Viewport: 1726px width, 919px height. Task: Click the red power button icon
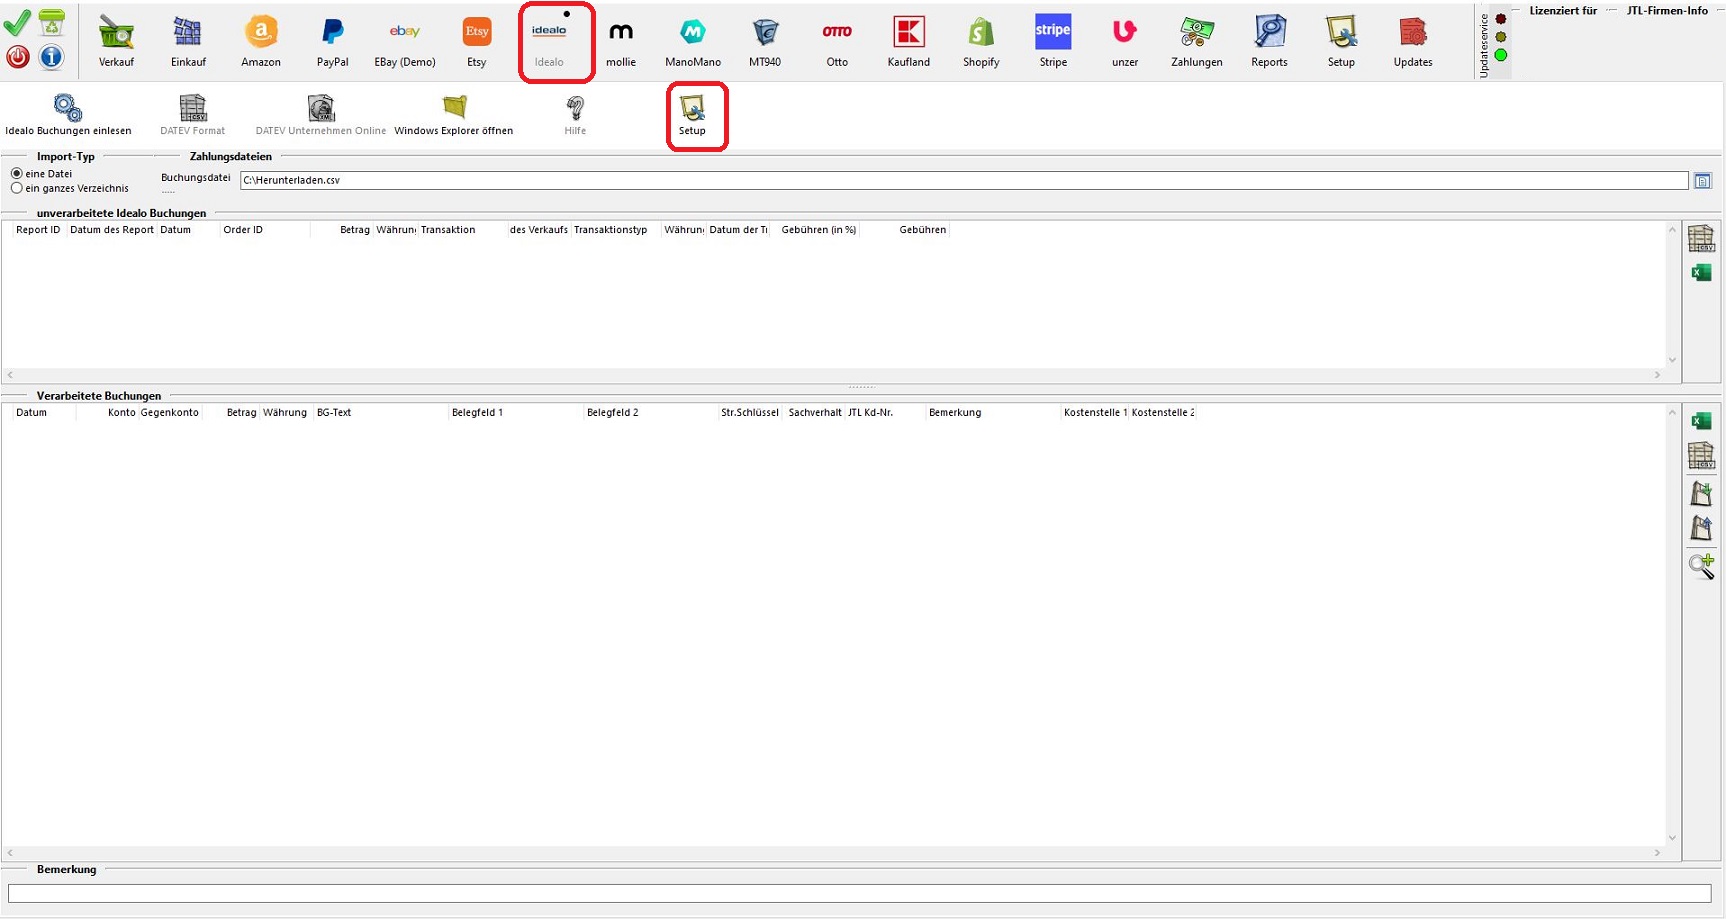[x=17, y=57]
